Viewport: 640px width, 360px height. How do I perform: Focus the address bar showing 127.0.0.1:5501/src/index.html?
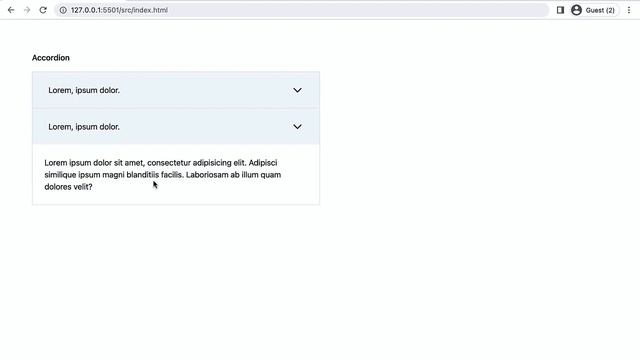[302, 10]
